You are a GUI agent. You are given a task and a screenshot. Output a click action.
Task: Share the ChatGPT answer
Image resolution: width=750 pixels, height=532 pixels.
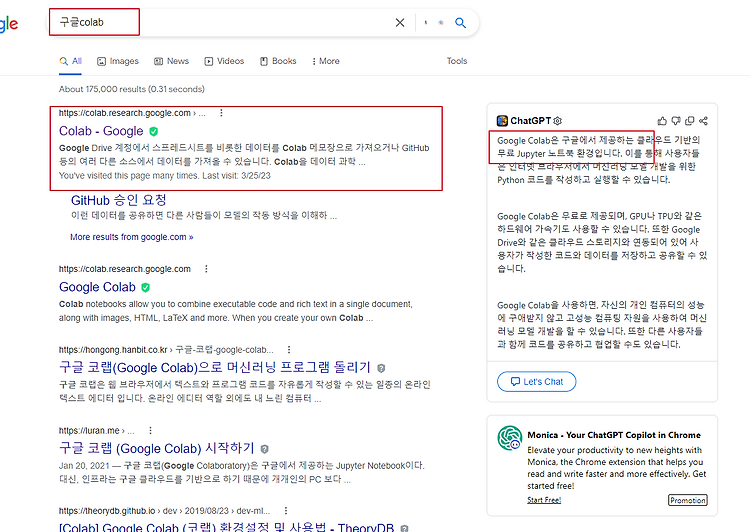coord(703,121)
